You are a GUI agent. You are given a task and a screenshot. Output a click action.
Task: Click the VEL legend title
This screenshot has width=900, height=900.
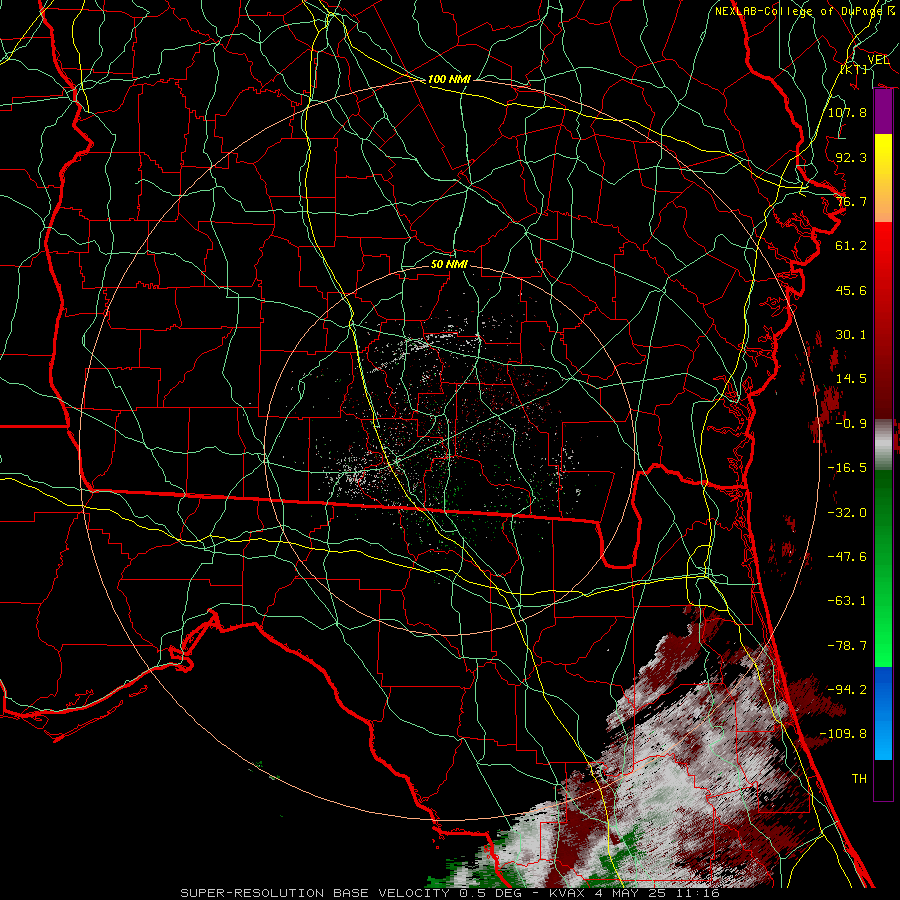(878, 60)
